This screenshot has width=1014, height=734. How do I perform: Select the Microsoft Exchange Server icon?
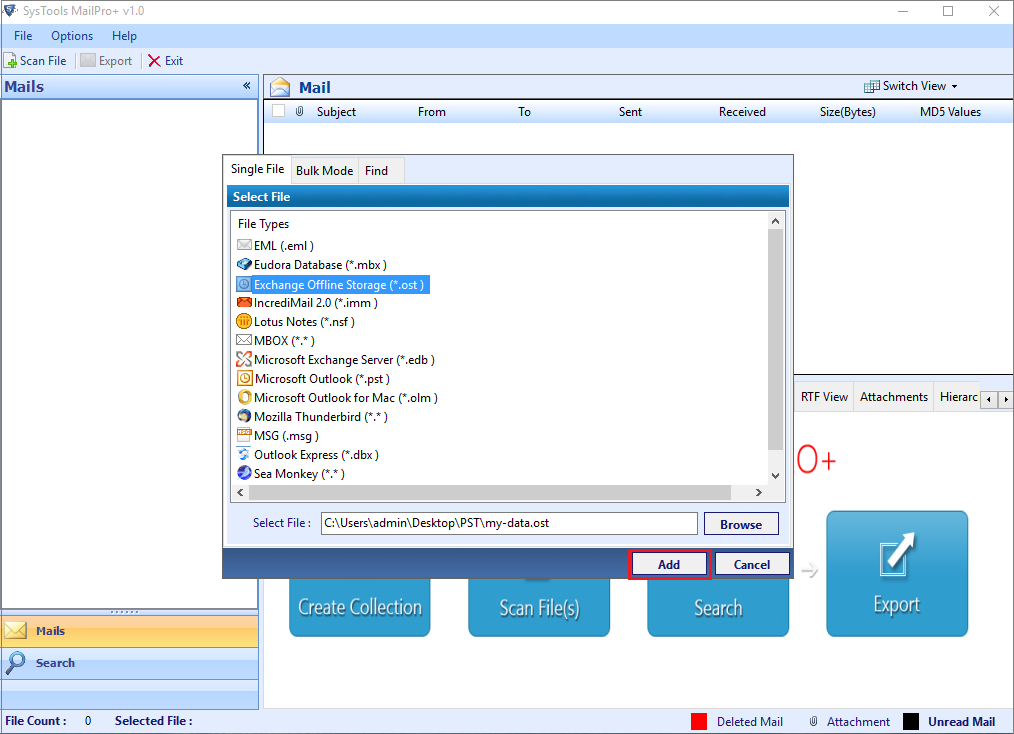[x=244, y=360]
